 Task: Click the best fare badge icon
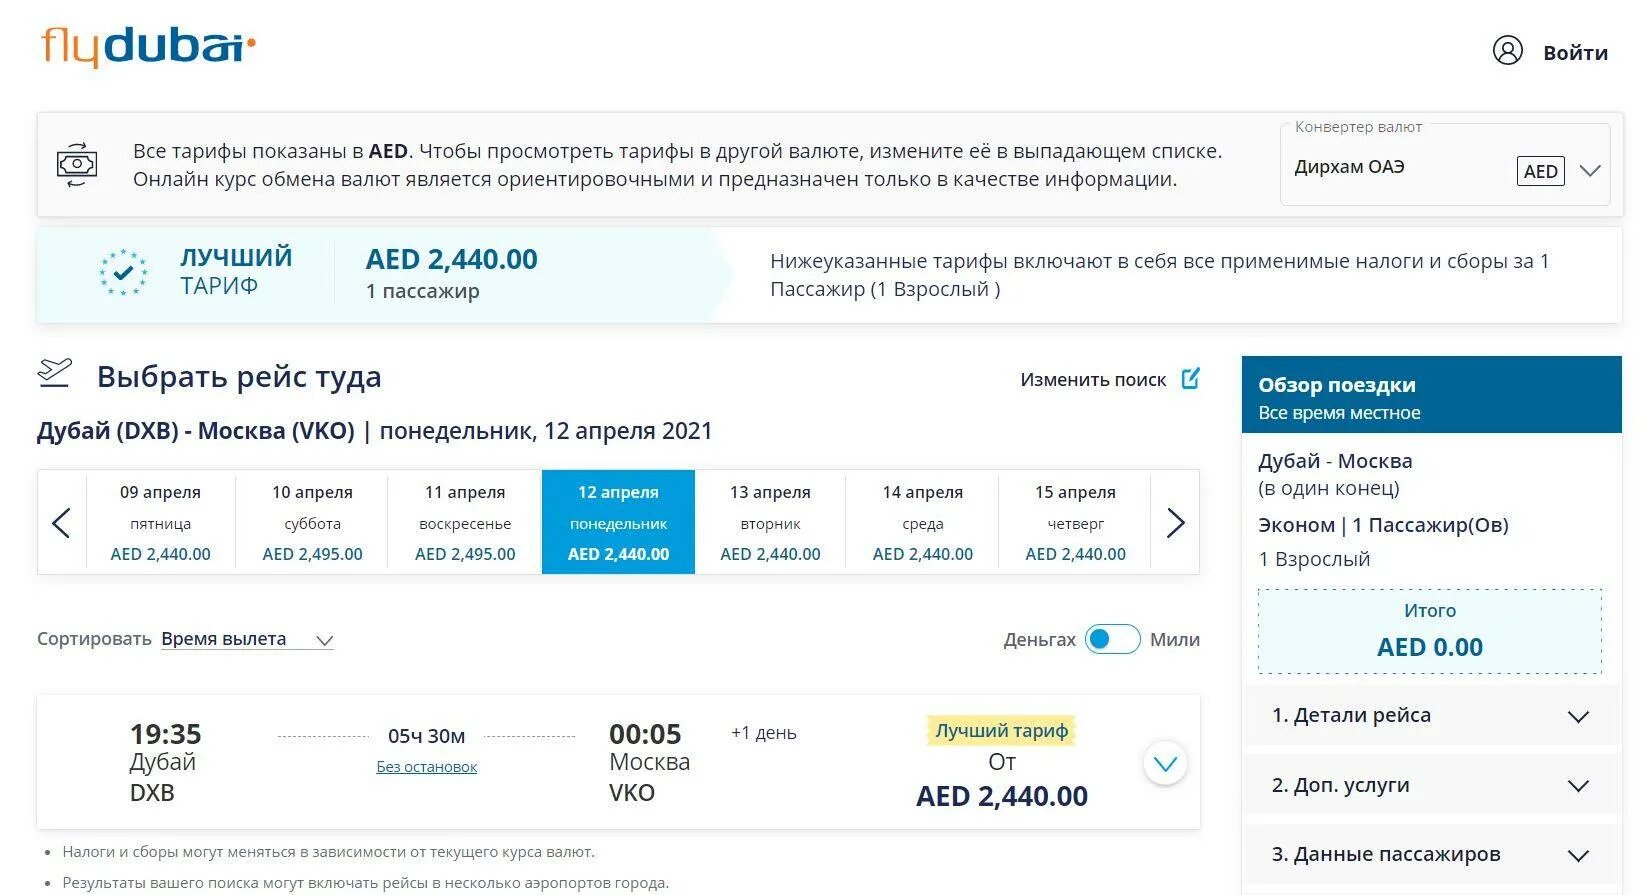coord(123,272)
